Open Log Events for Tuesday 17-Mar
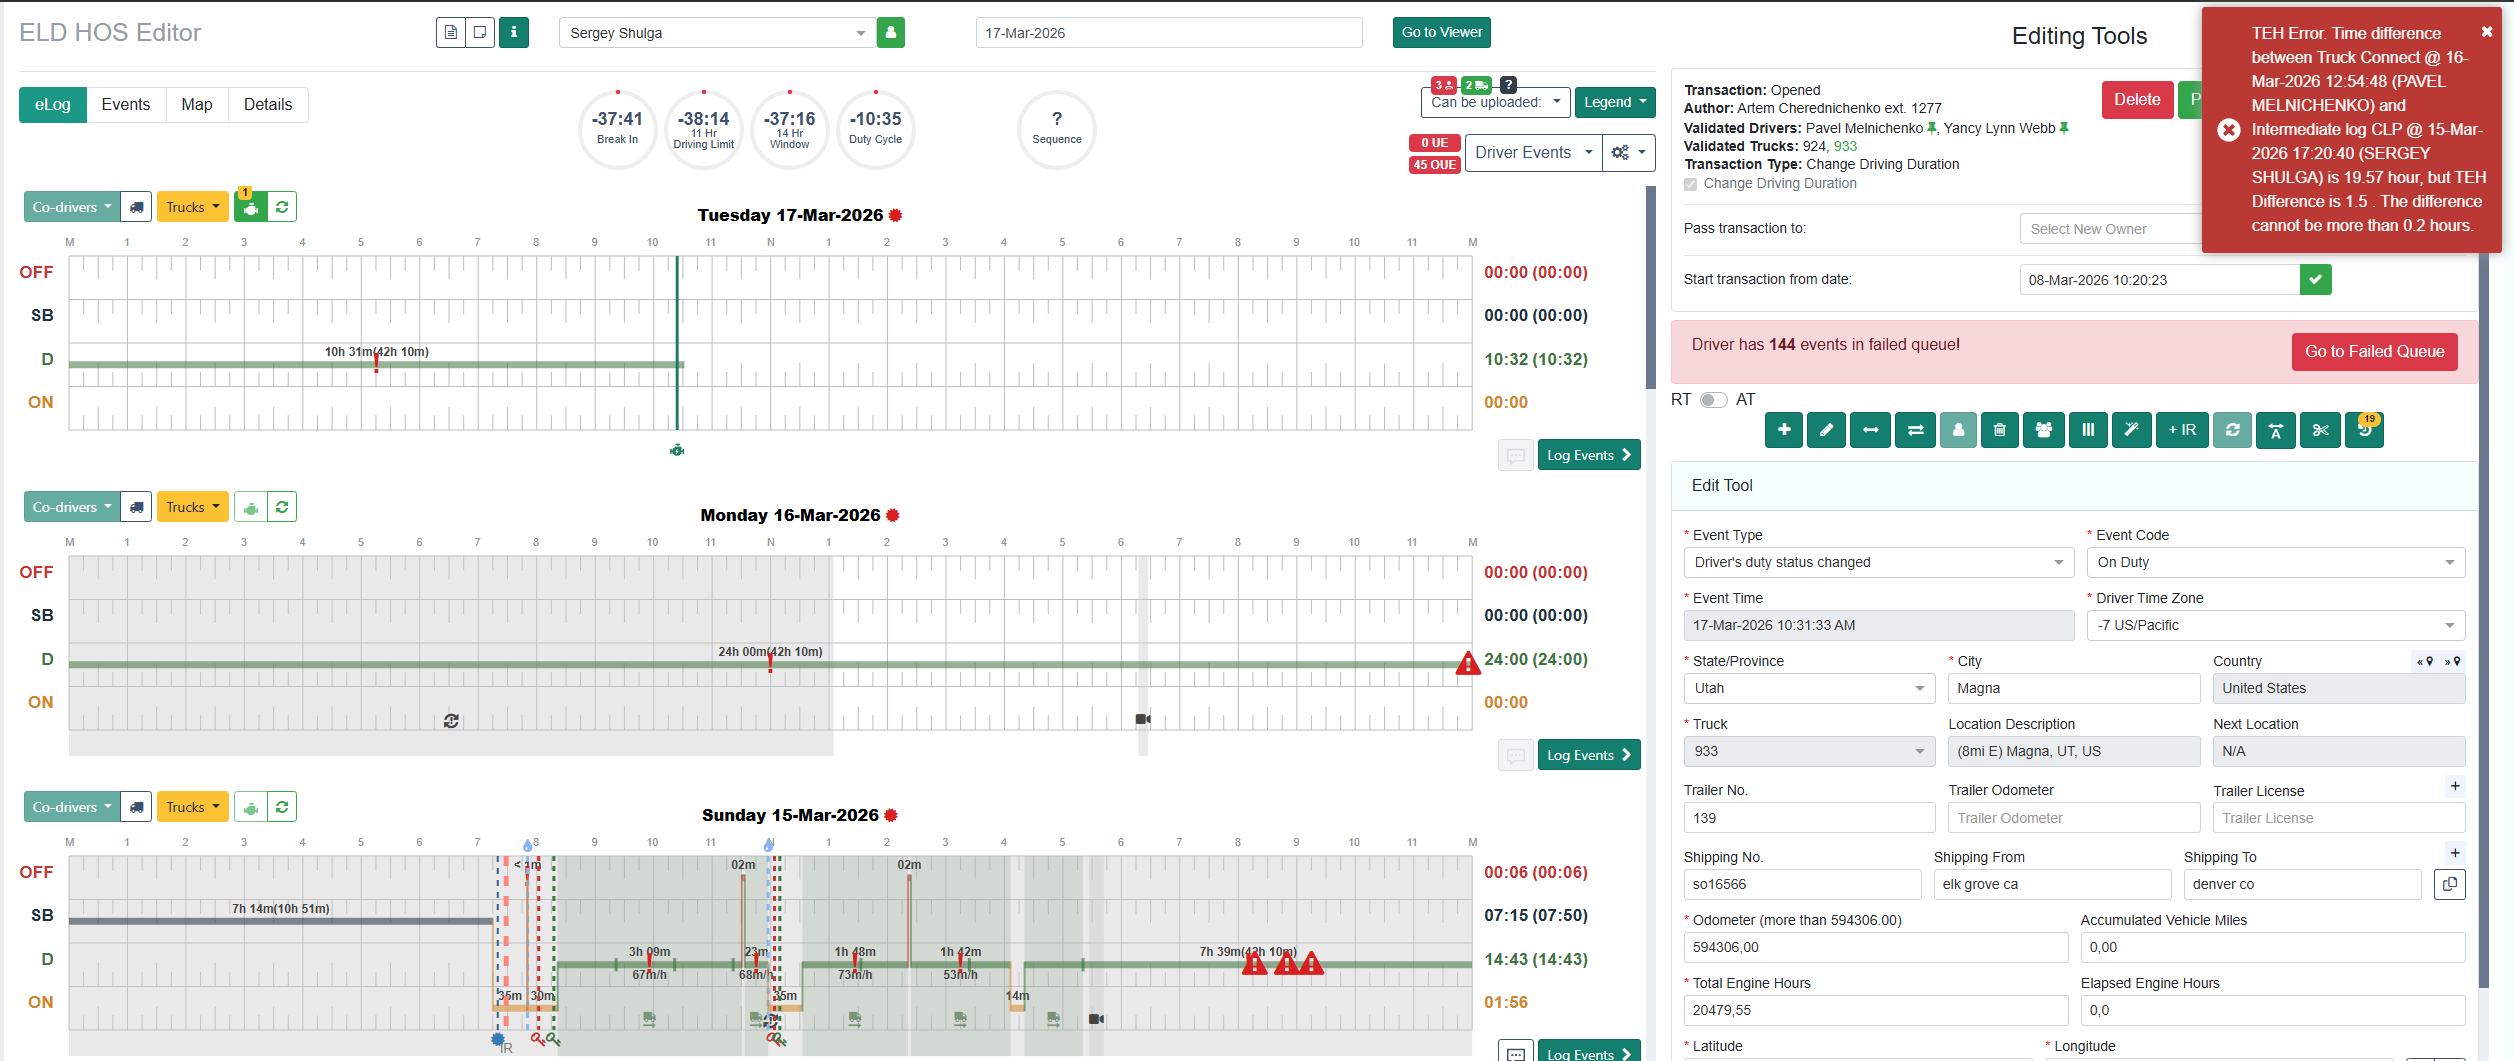Image resolution: width=2514 pixels, height=1061 pixels. (x=1588, y=455)
